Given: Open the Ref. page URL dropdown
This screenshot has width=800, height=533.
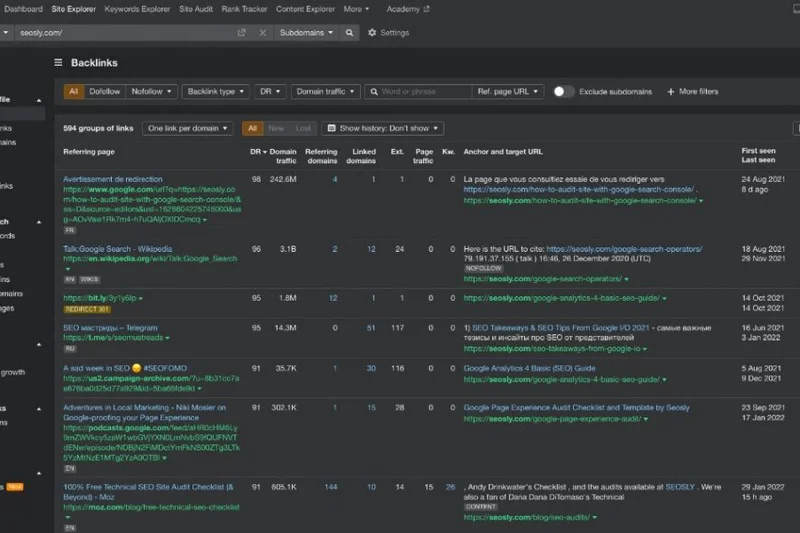Looking at the screenshot, I should tap(508, 91).
